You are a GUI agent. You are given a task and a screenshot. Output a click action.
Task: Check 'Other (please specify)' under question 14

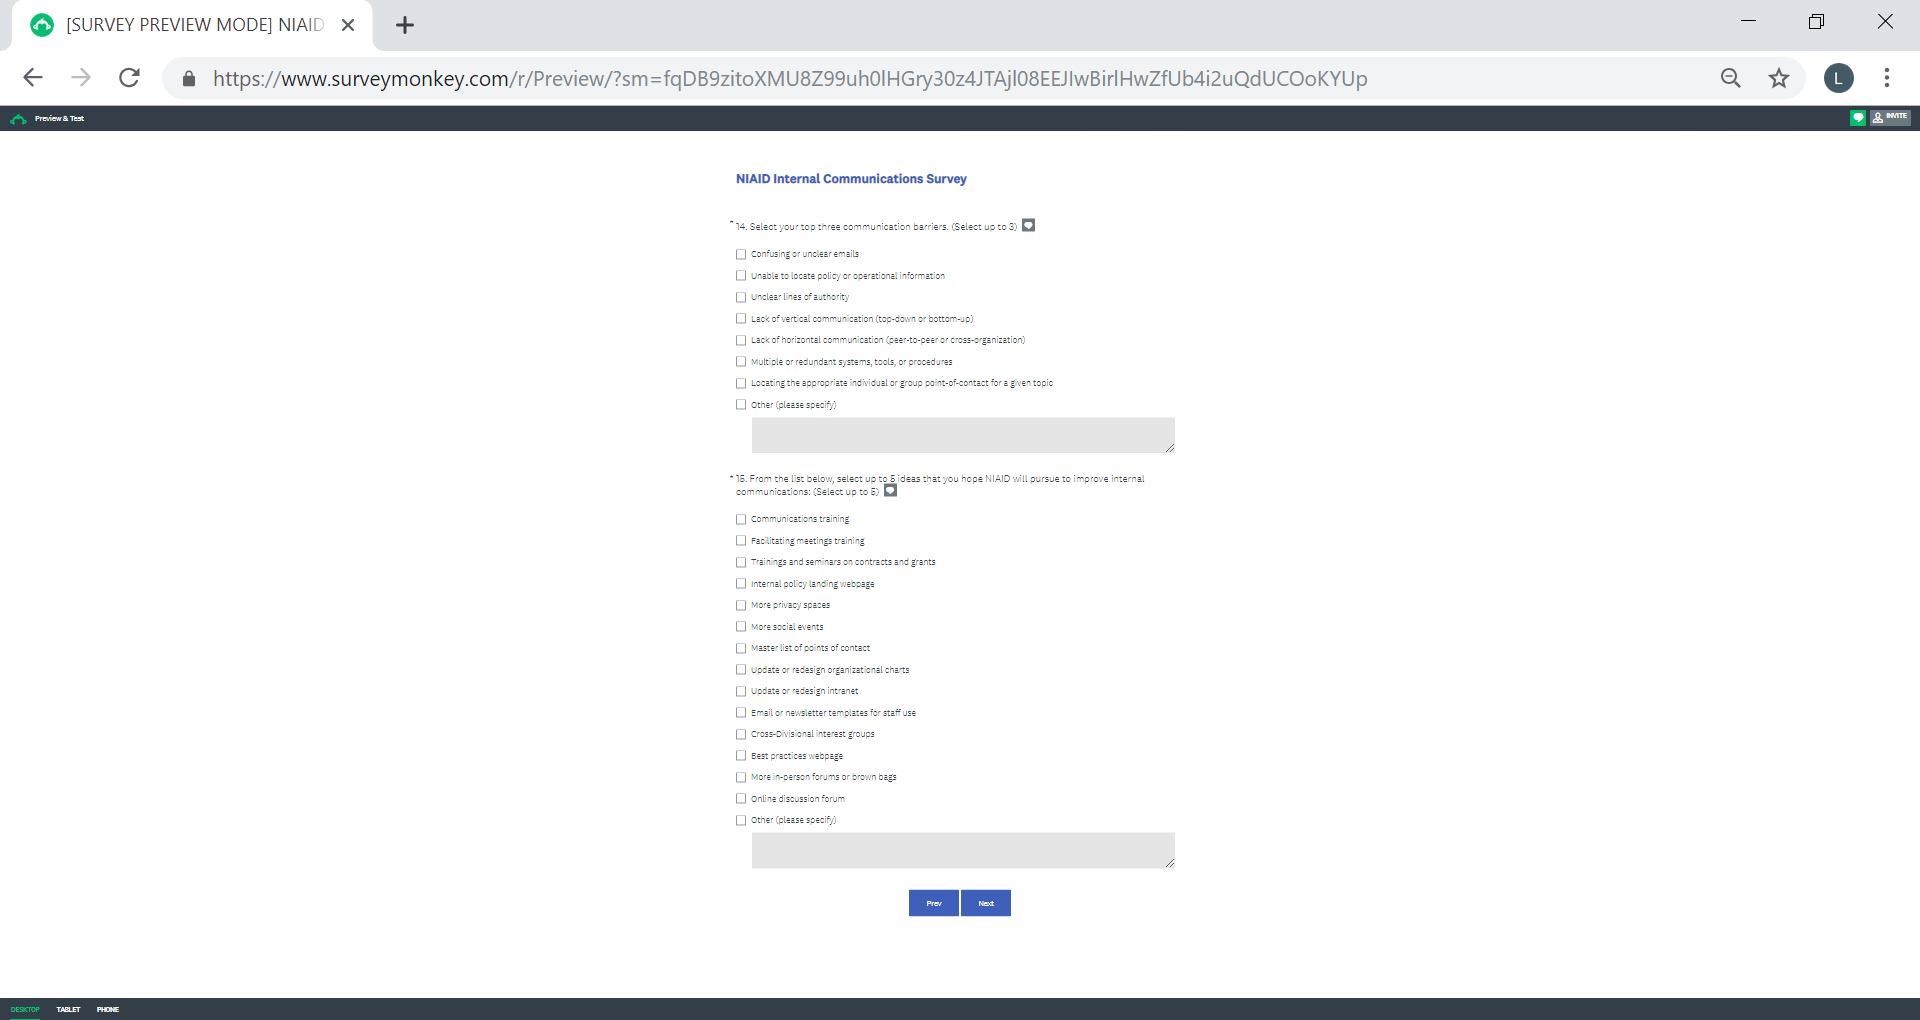tap(741, 405)
